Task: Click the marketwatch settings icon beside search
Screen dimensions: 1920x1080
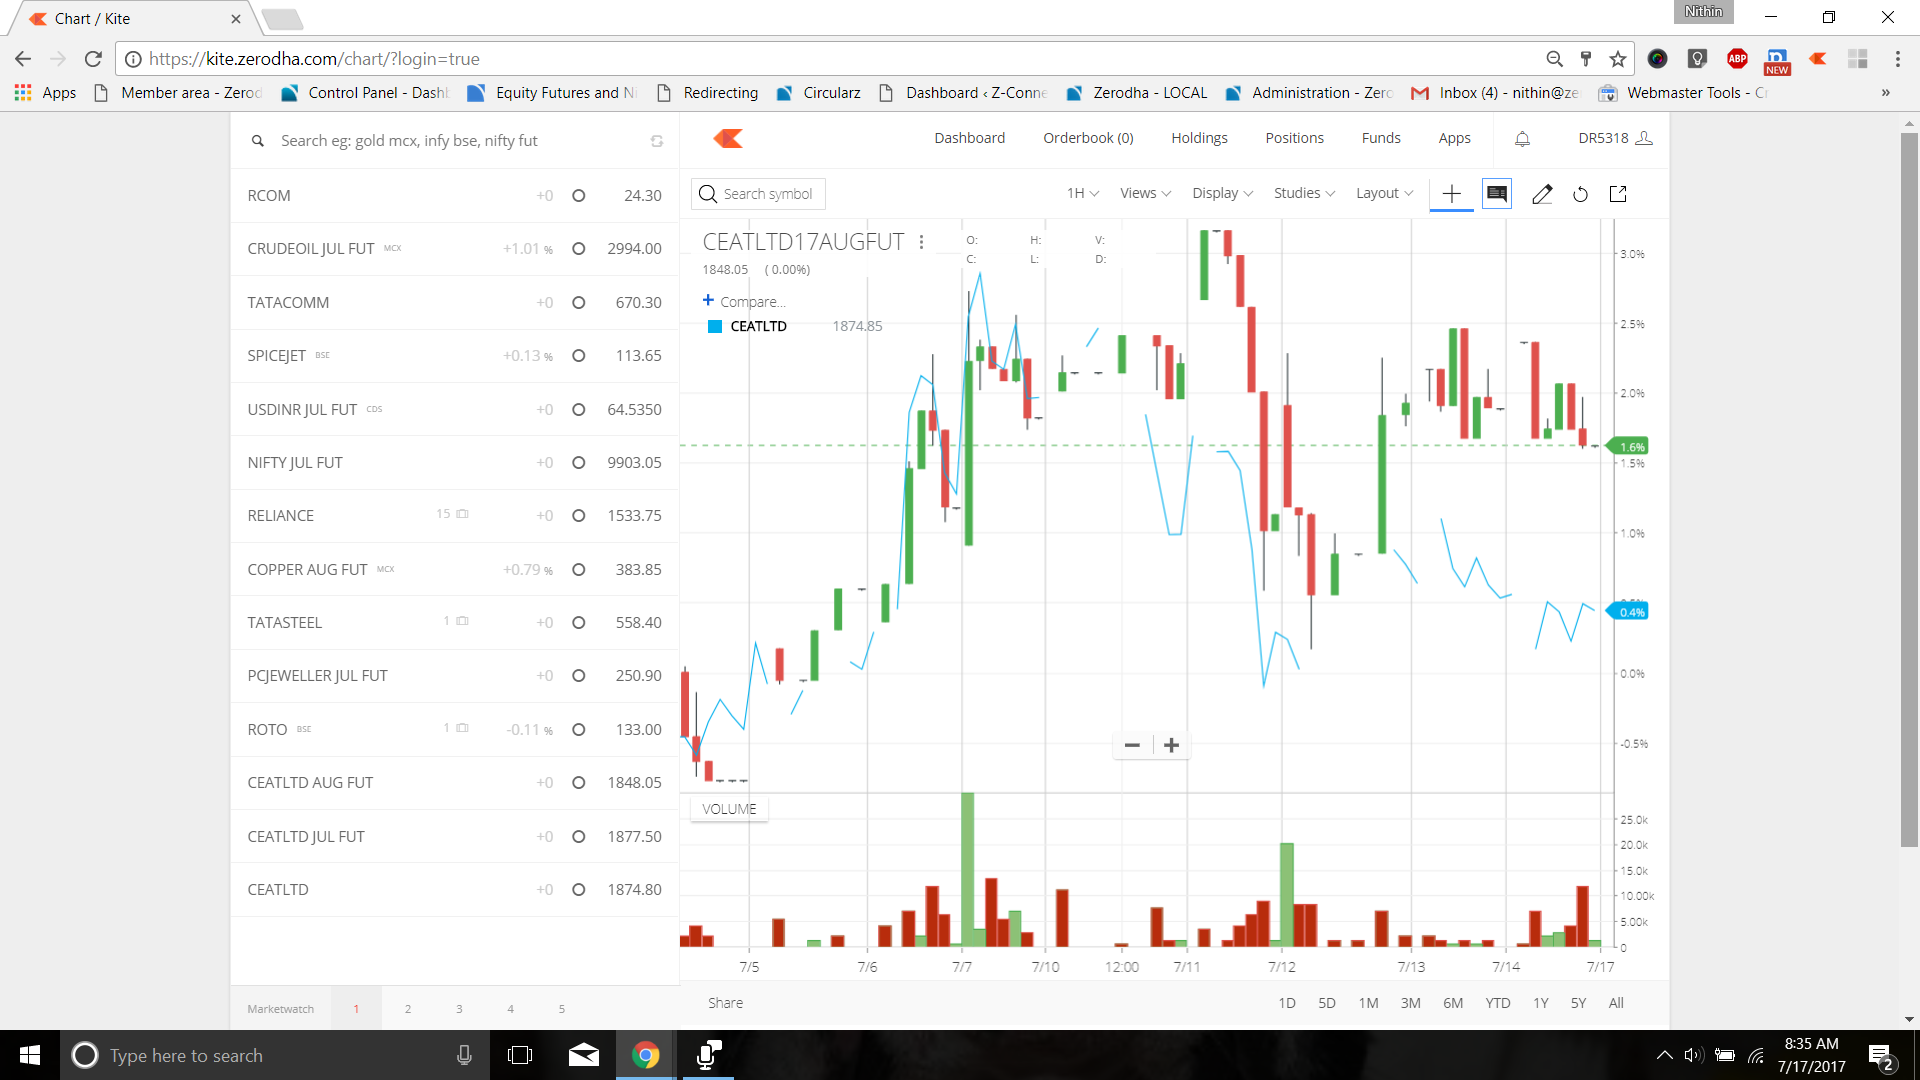Action: (x=657, y=141)
